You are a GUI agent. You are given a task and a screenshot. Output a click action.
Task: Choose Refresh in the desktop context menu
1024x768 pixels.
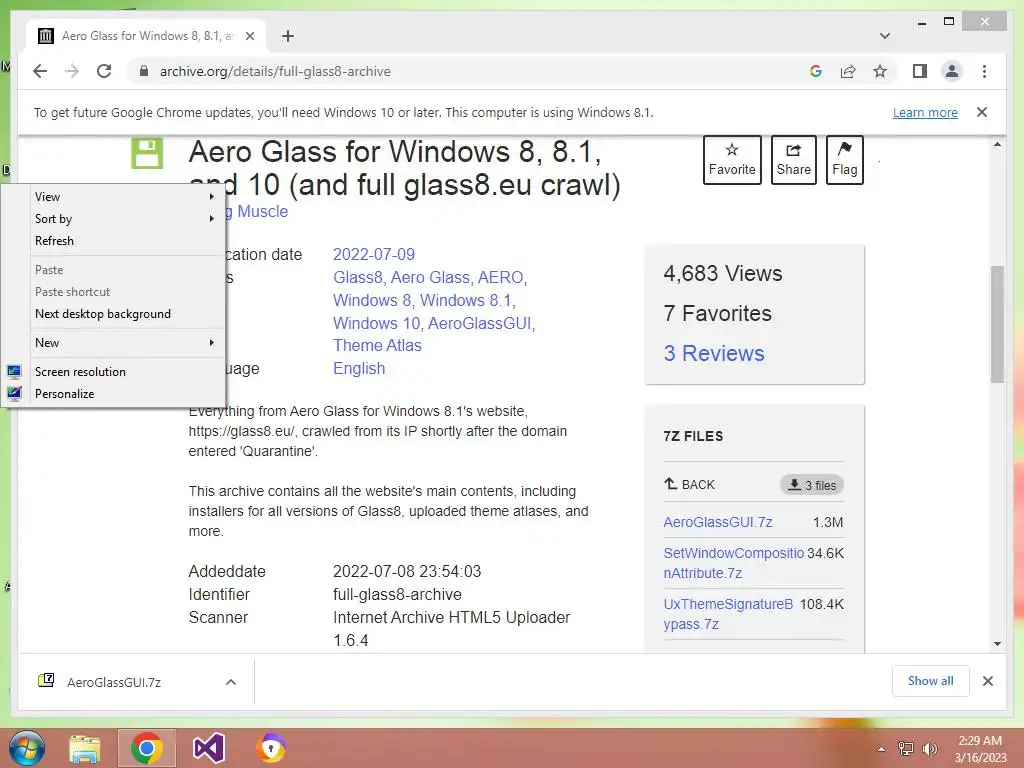tap(114, 240)
